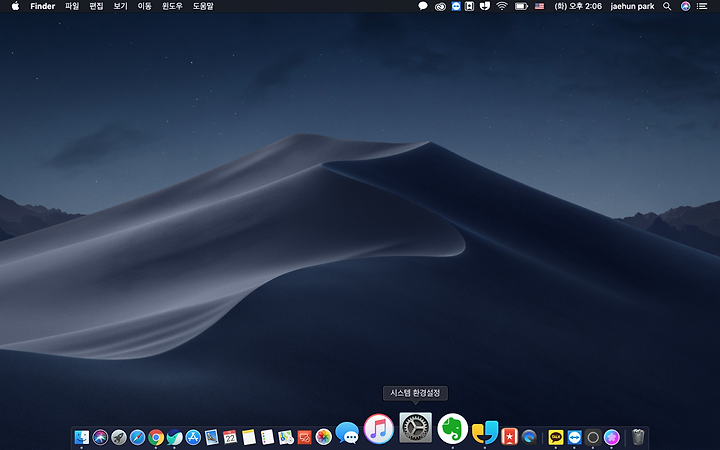Open Evernote elephant icon in dock
Viewport: 720px width, 450px height.
pyautogui.click(x=452, y=429)
